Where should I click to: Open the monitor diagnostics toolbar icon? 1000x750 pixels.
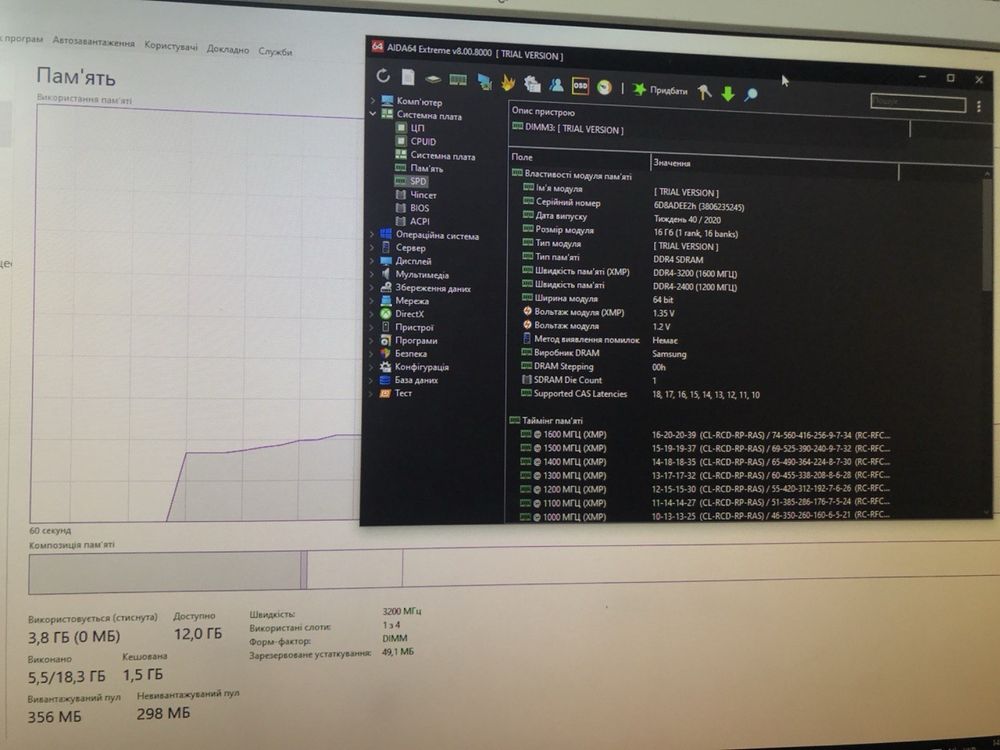(x=485, y=82)
